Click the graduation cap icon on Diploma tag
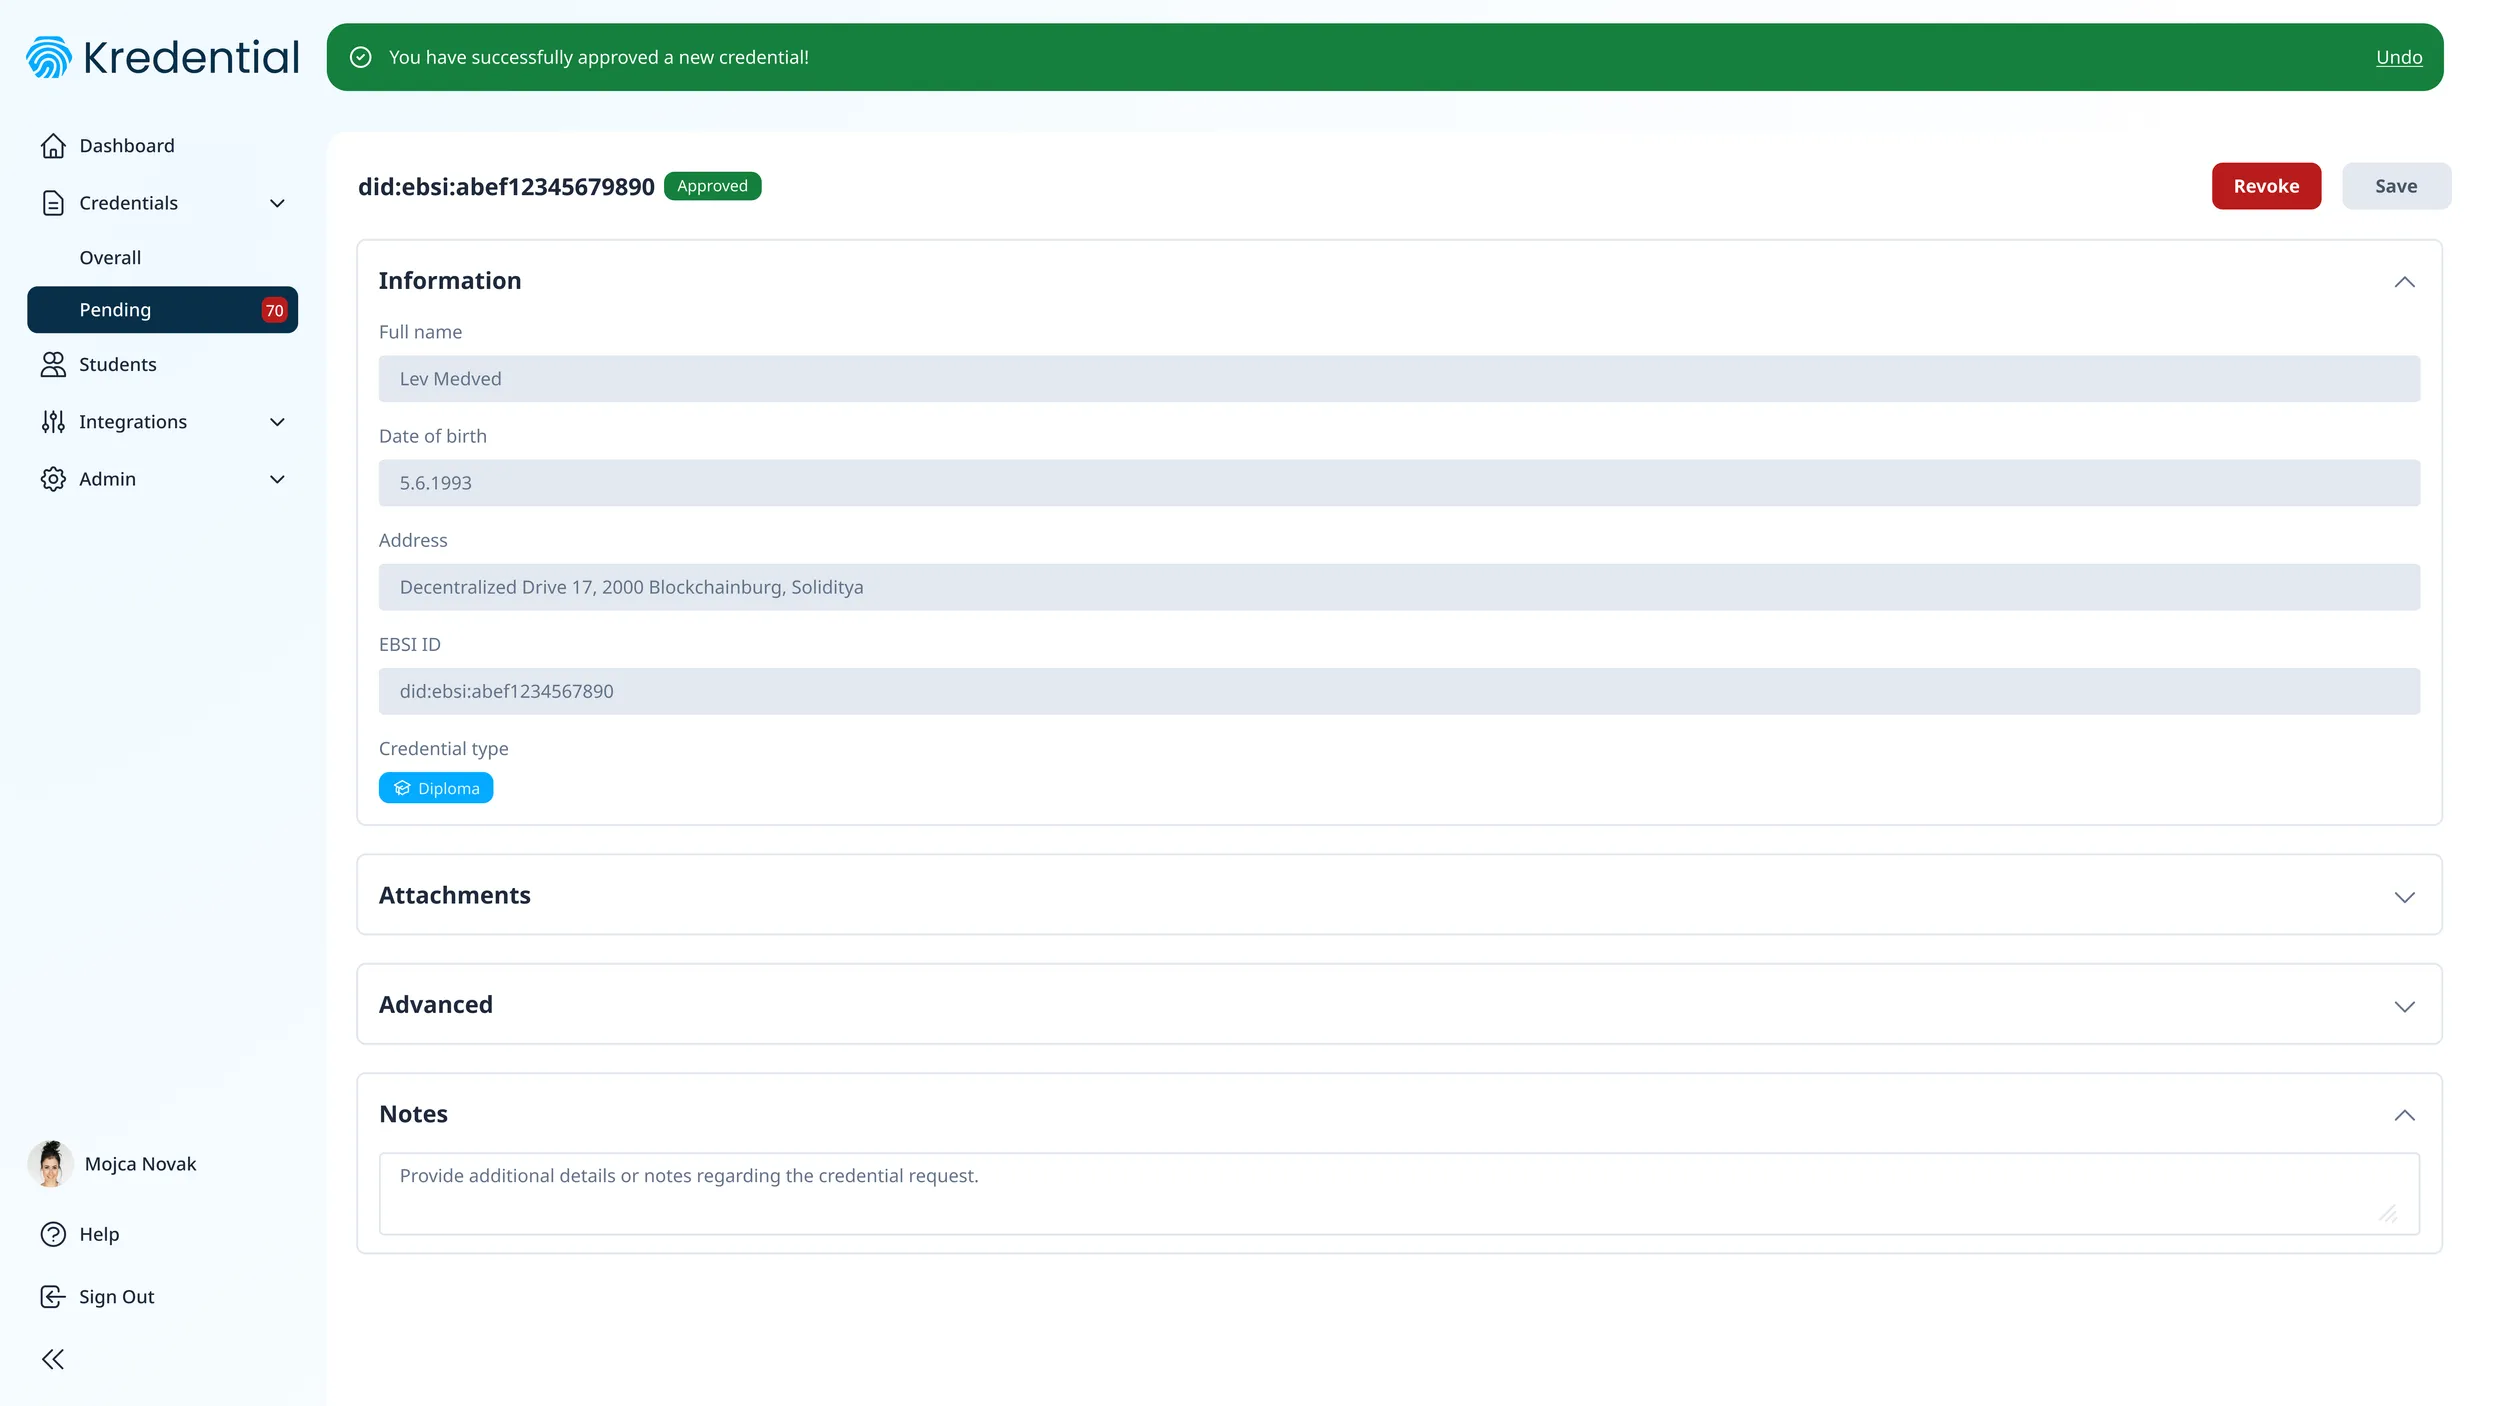The image size is (2500, 1406). tap(402, 788)
